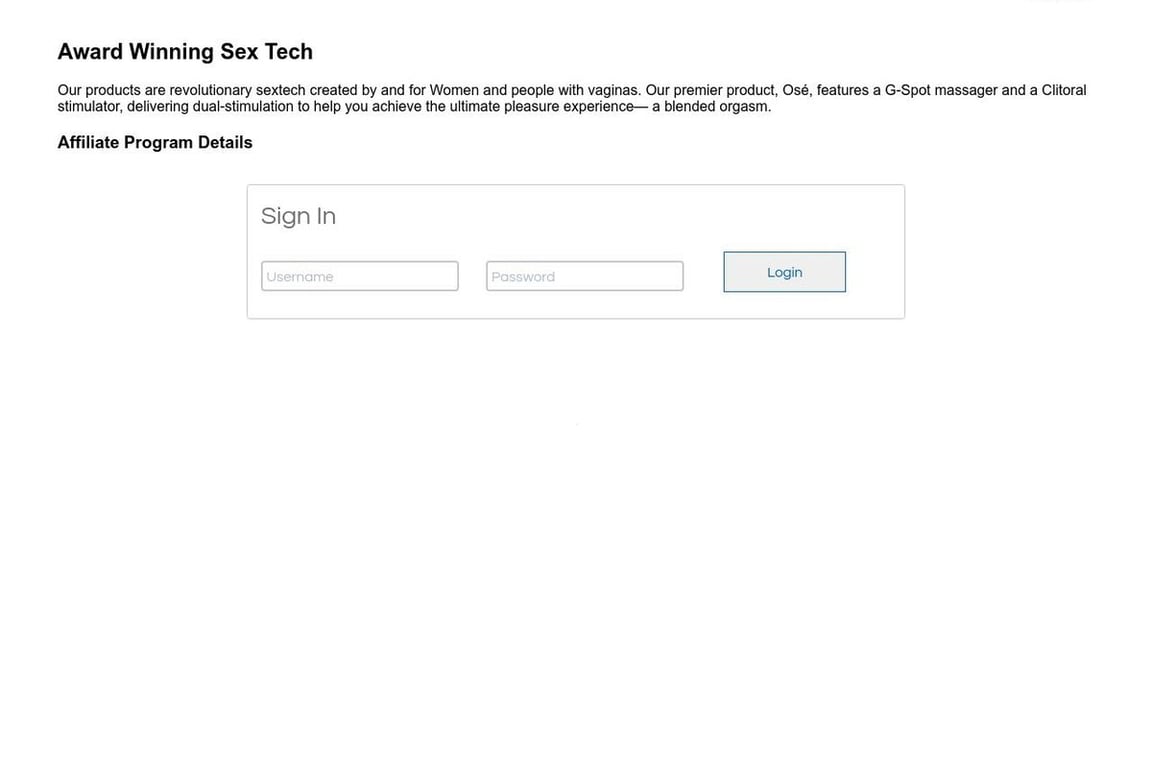Click the word G-Spot in the paragraph
The image size is (1152, 768).
[x=907, y=90]
